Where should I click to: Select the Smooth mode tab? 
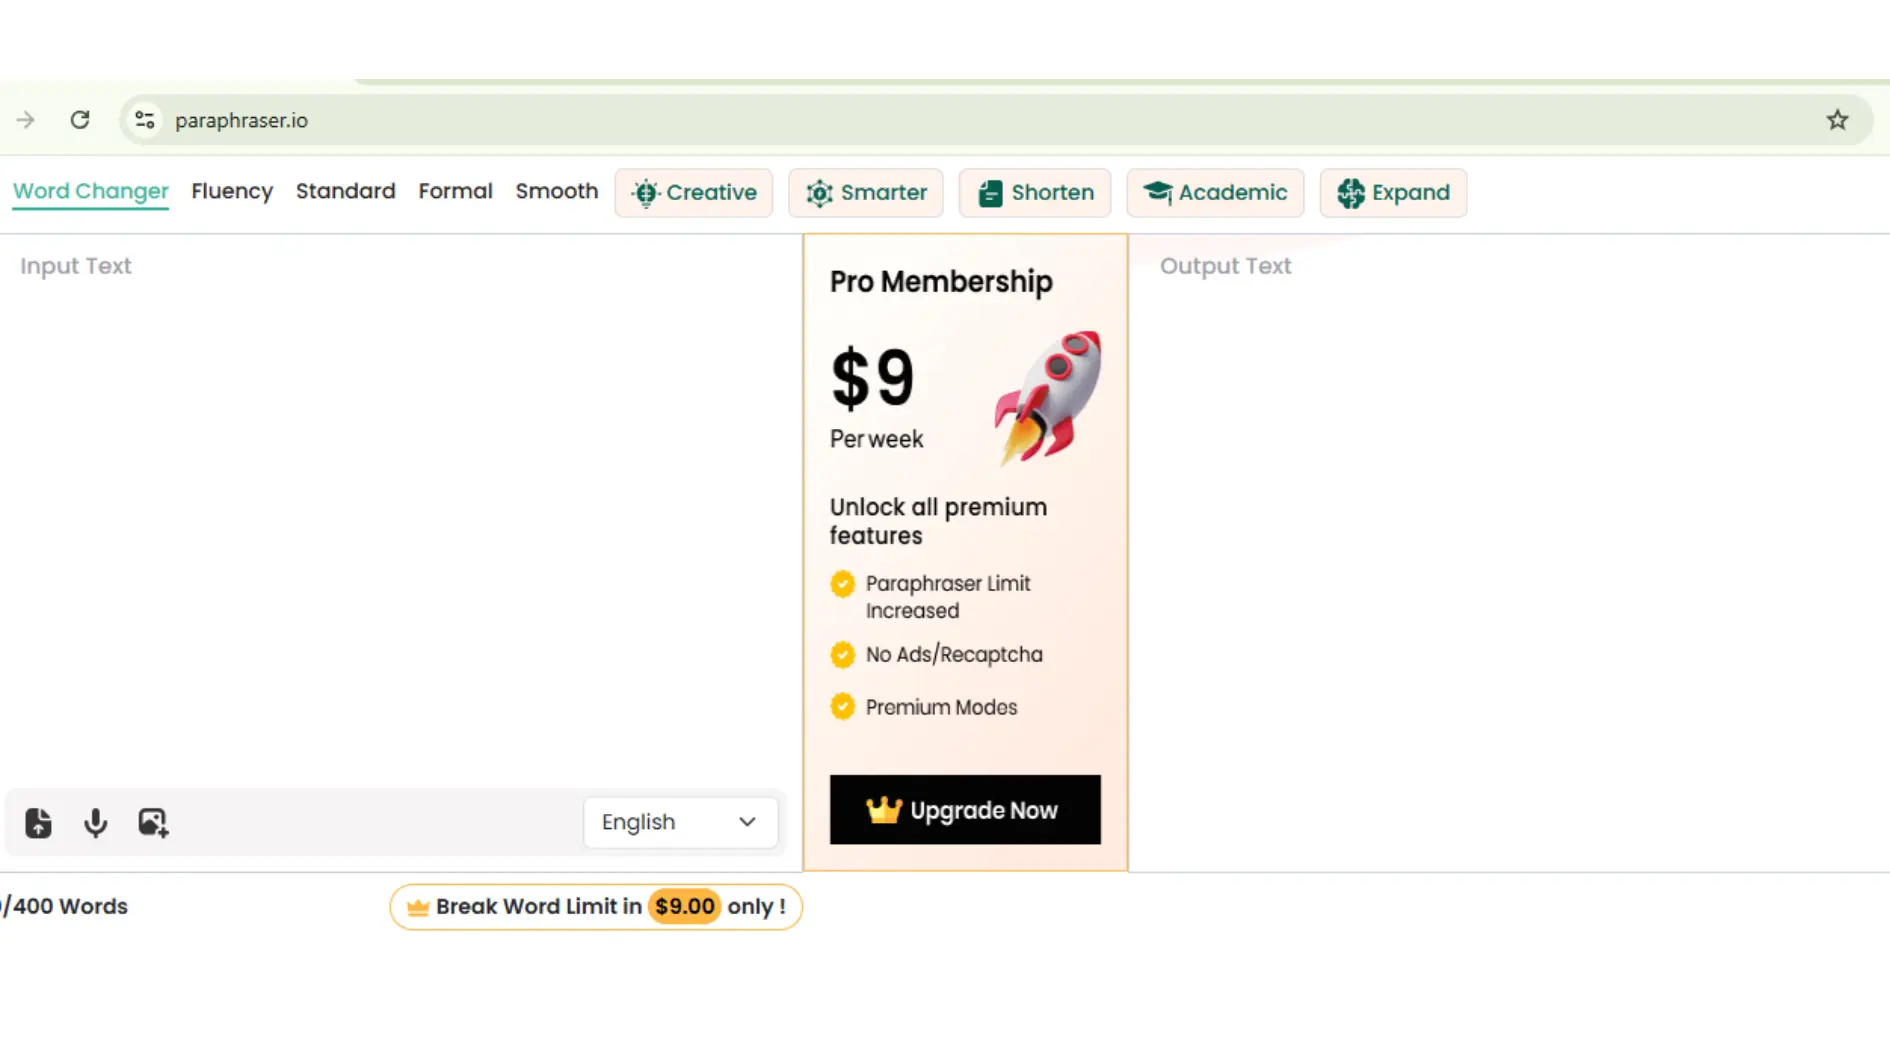[x=556, y=191]
